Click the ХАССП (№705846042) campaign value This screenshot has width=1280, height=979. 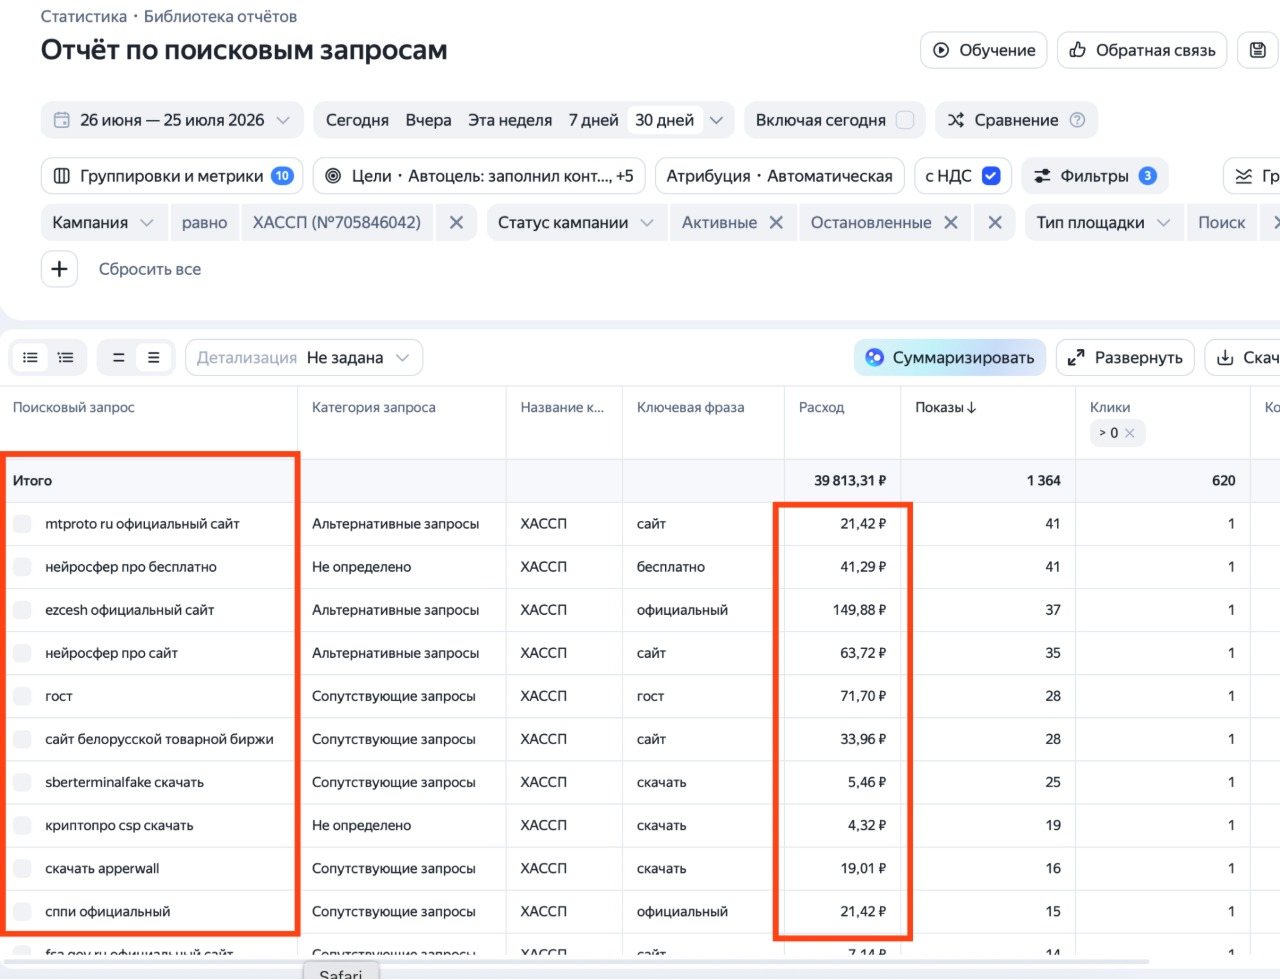337,222
